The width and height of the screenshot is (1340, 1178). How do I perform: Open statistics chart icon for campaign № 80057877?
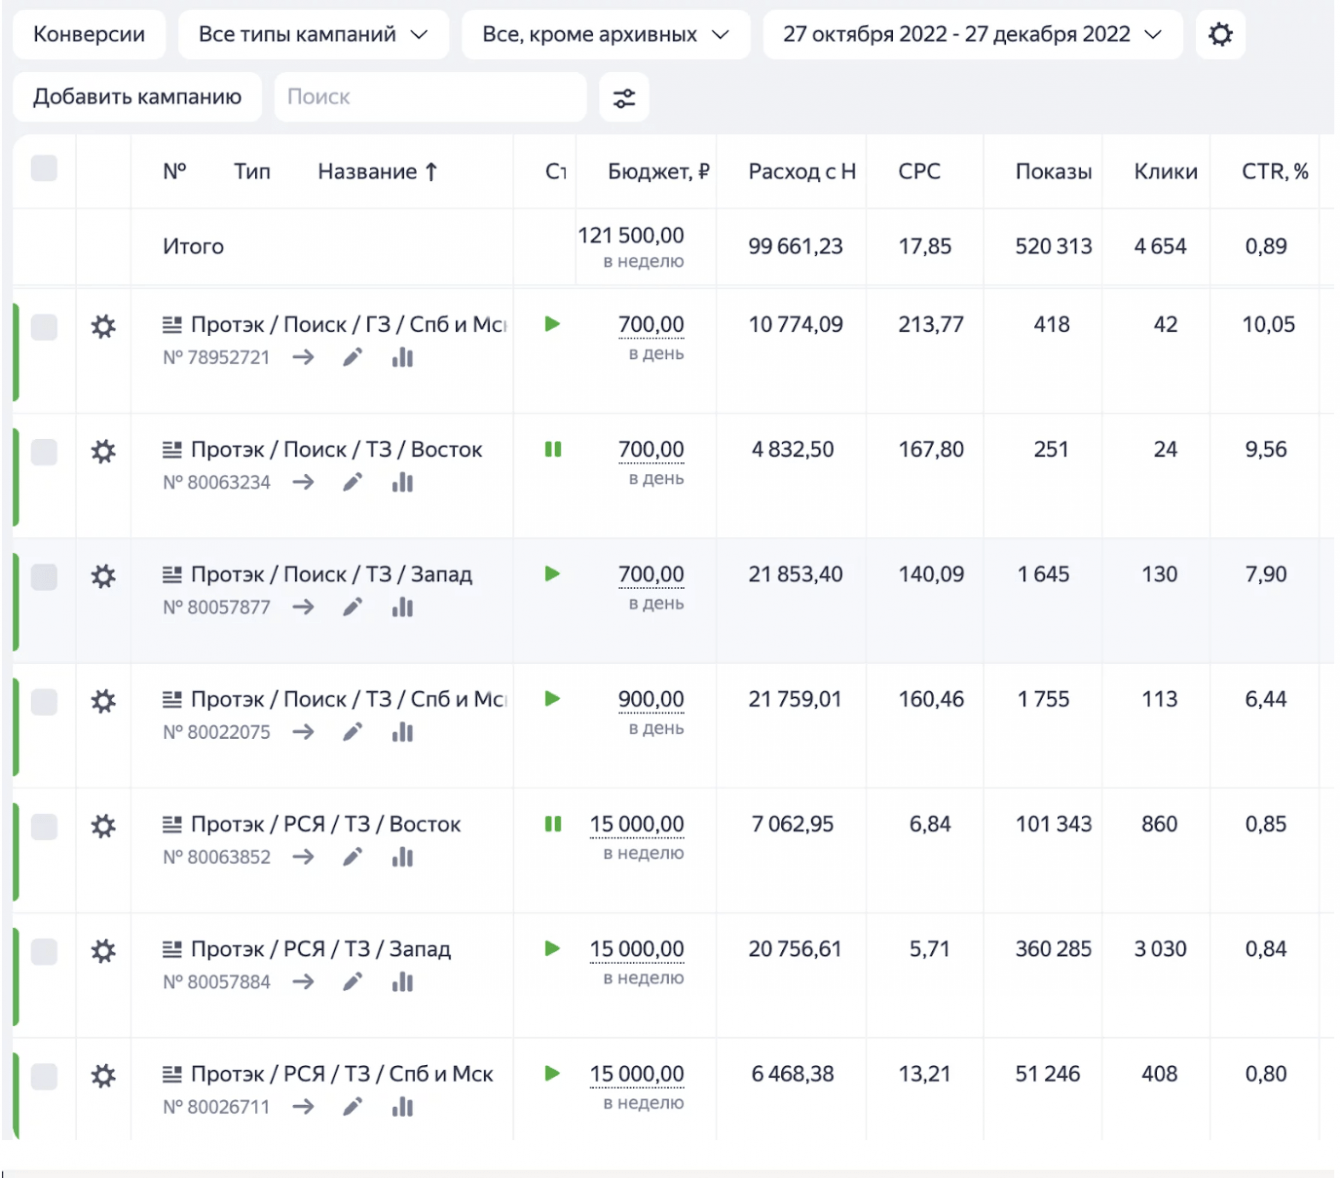coord(403,608)
